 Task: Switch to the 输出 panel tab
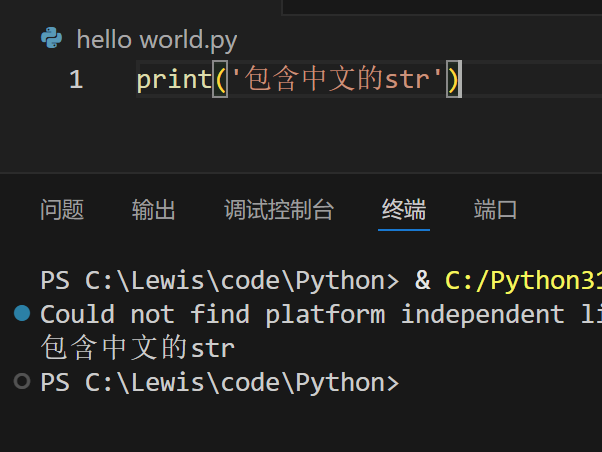[154, 210]
